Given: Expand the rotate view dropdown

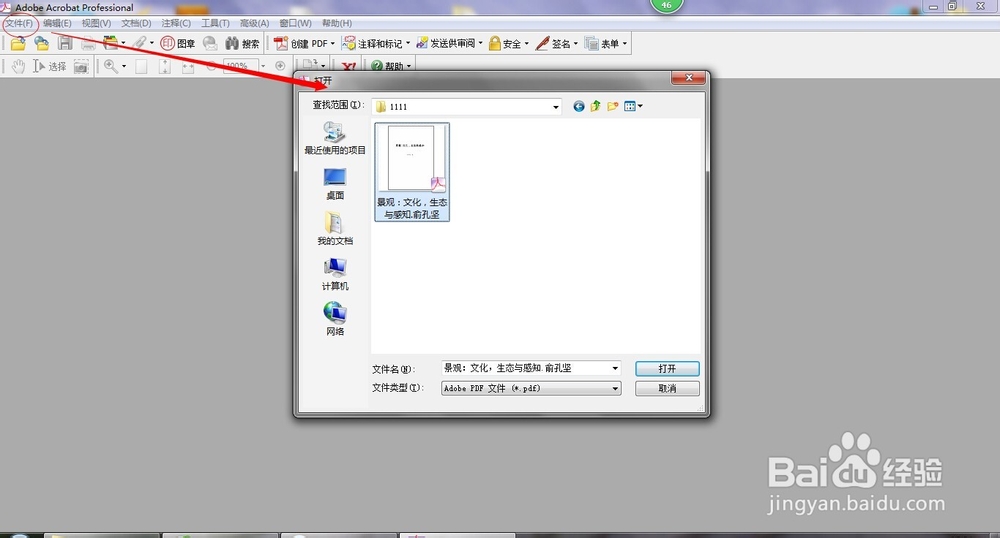Looking at the screenshot, I should (x=323, y=66).
